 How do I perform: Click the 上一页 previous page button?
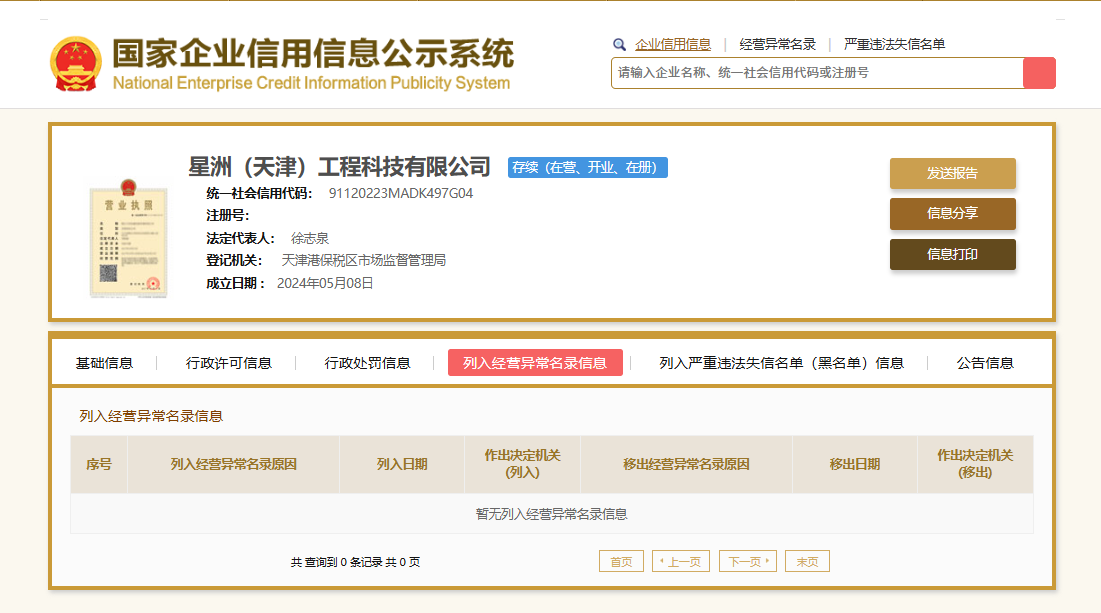pos(681,561)
